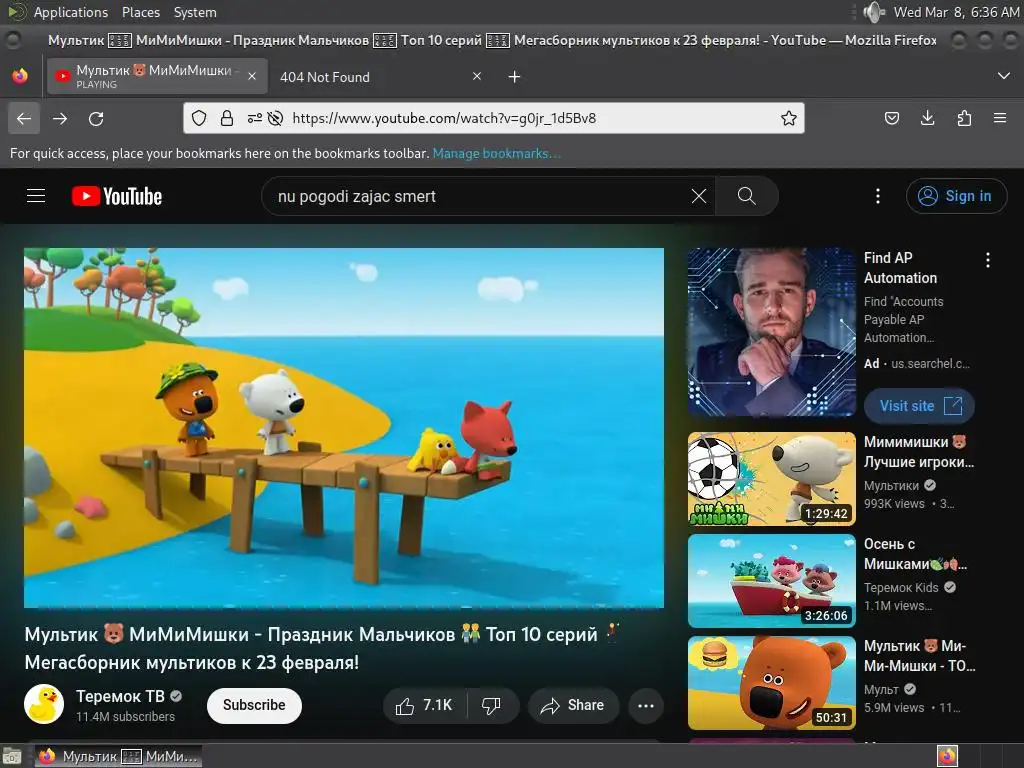This screenshot has height=768, width=1024.
Task: Share the video
Action: (x=573, y=705)
